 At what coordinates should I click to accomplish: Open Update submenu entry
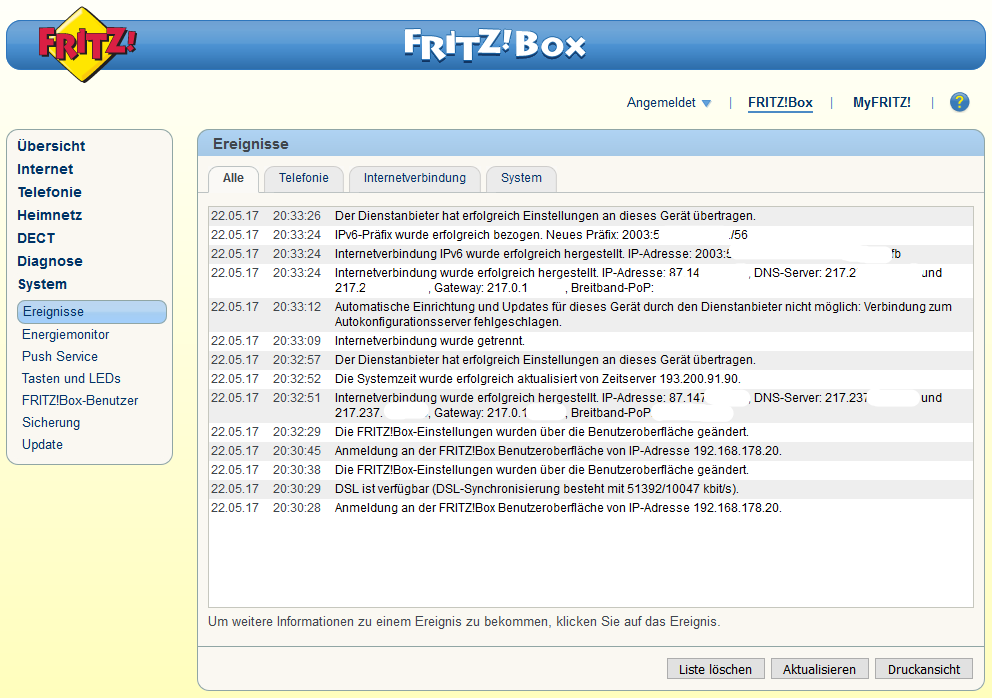click(x=42, y=444)
